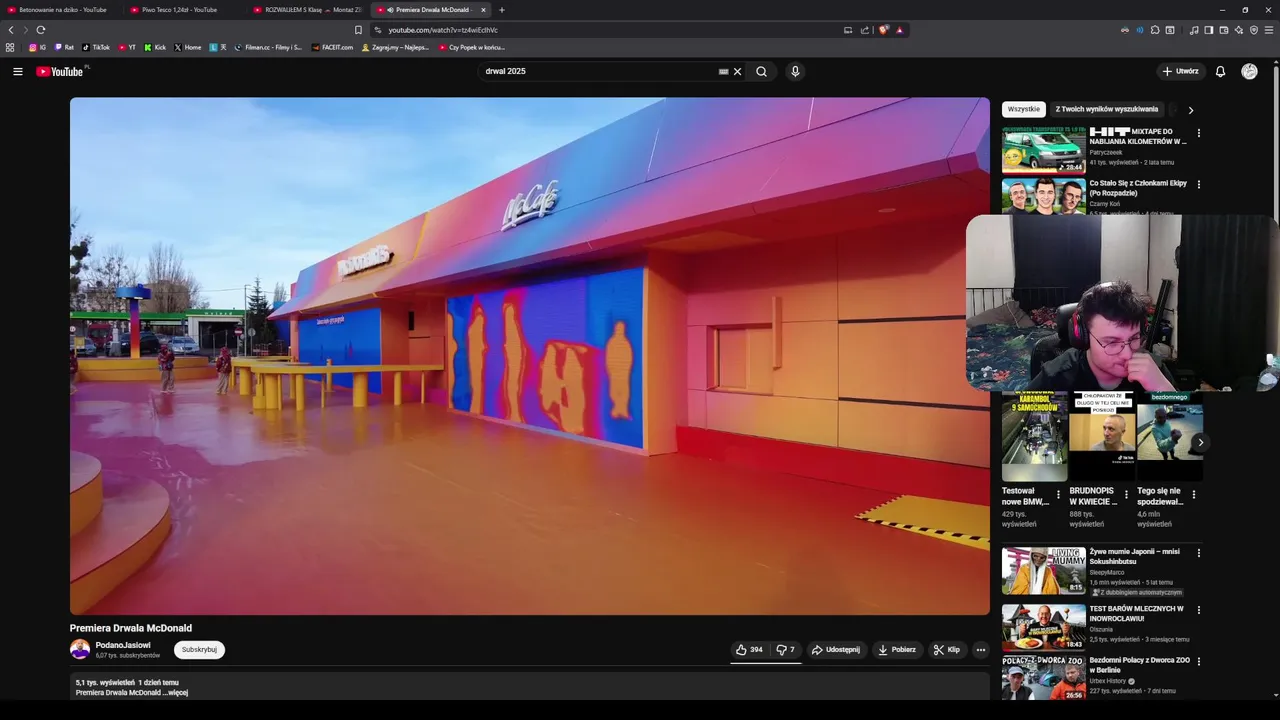Click the video player showing McCafe building
1280x720 pixels.
tap(529, 355)
